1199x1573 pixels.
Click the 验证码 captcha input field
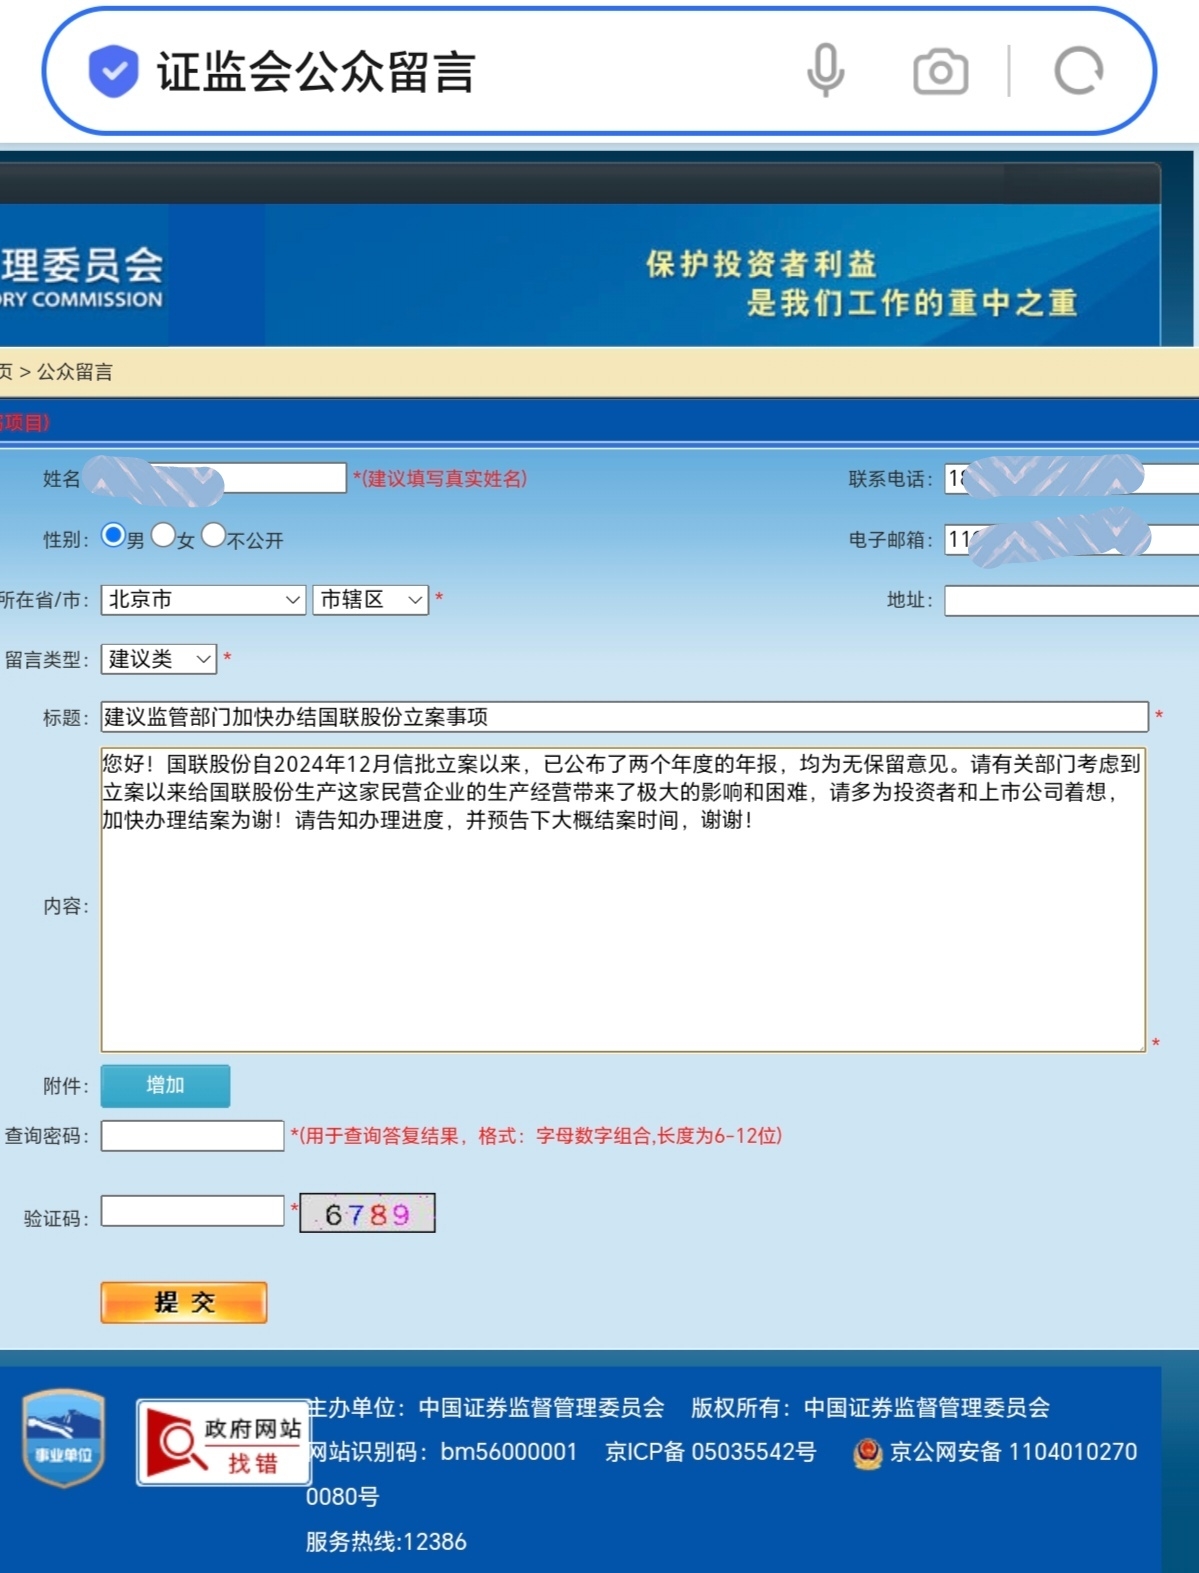192,1211
